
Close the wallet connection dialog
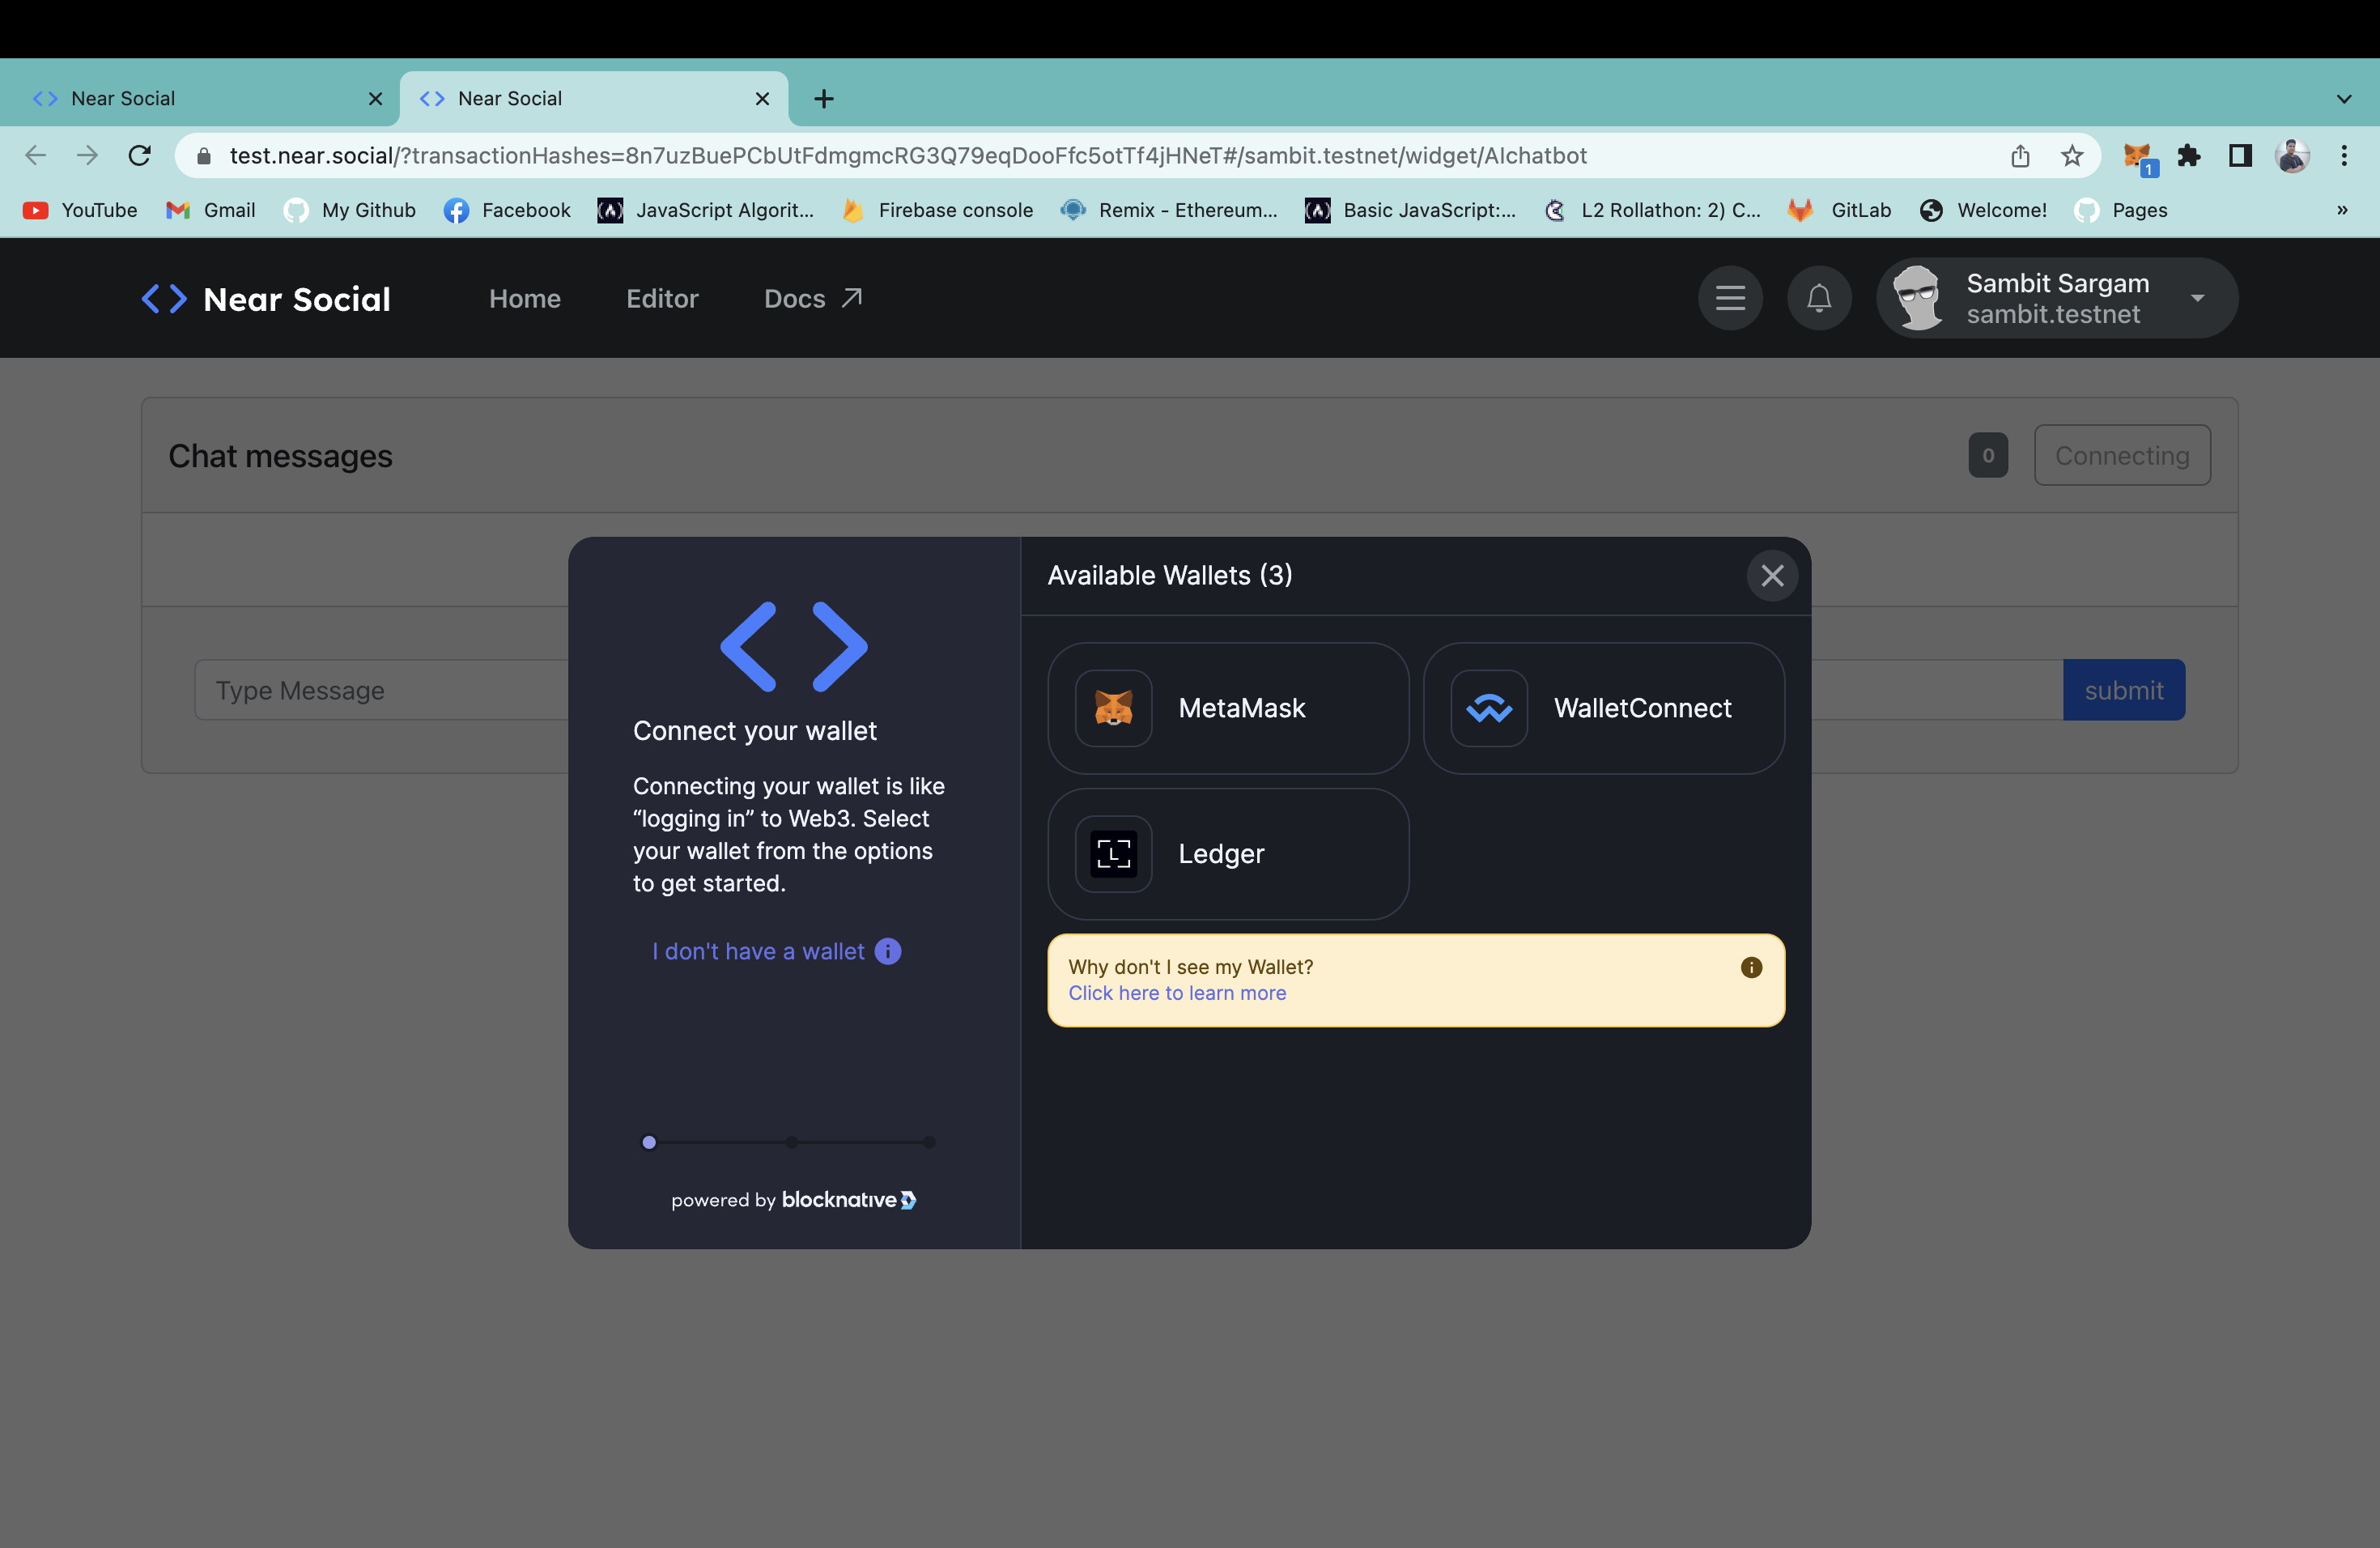click(1772, 576)
